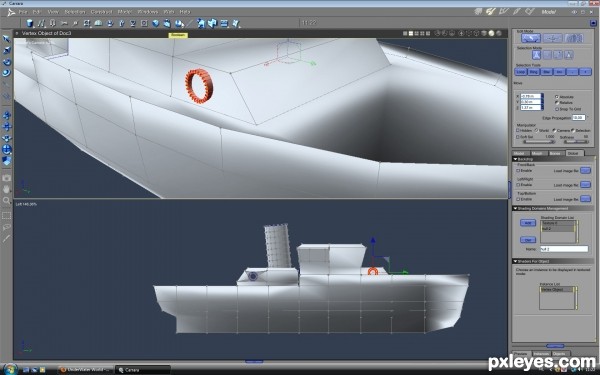Image resolution: width=600 pixels, height=375 pixels.
Task: Select the hand pan tool in the left toolbar
Action: point(7,189)
